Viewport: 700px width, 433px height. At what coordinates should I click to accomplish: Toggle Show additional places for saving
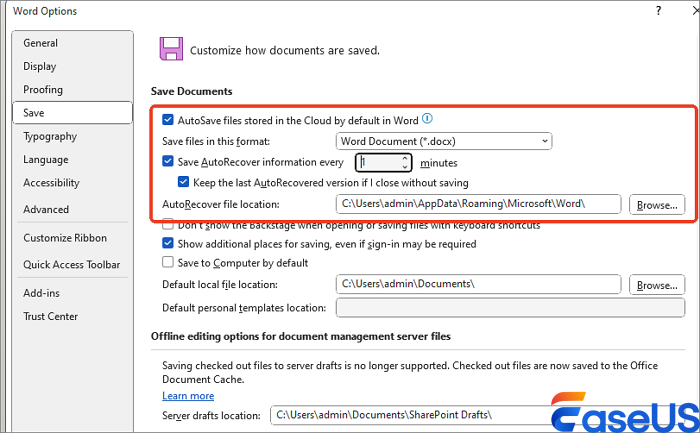click(168, 243)
